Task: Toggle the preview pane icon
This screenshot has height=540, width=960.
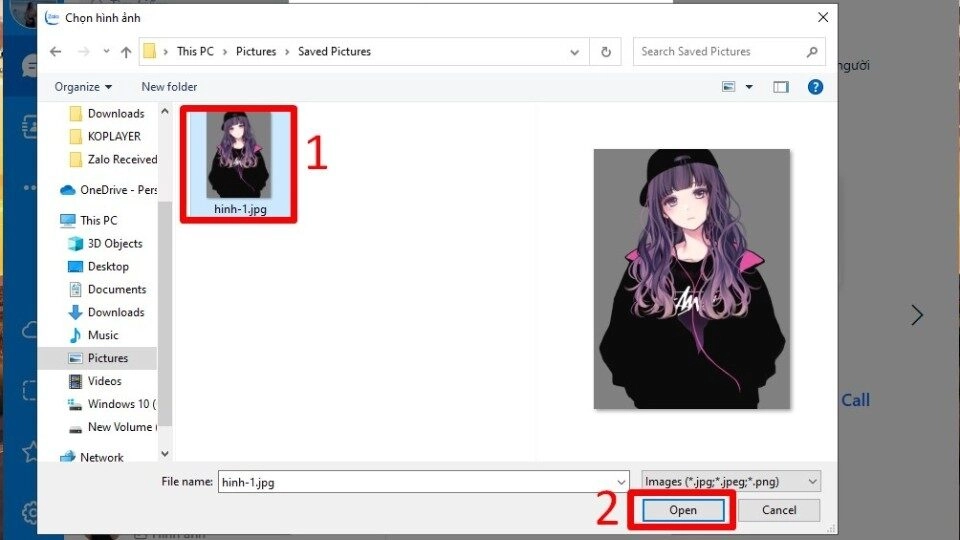Action: point(781,87)
